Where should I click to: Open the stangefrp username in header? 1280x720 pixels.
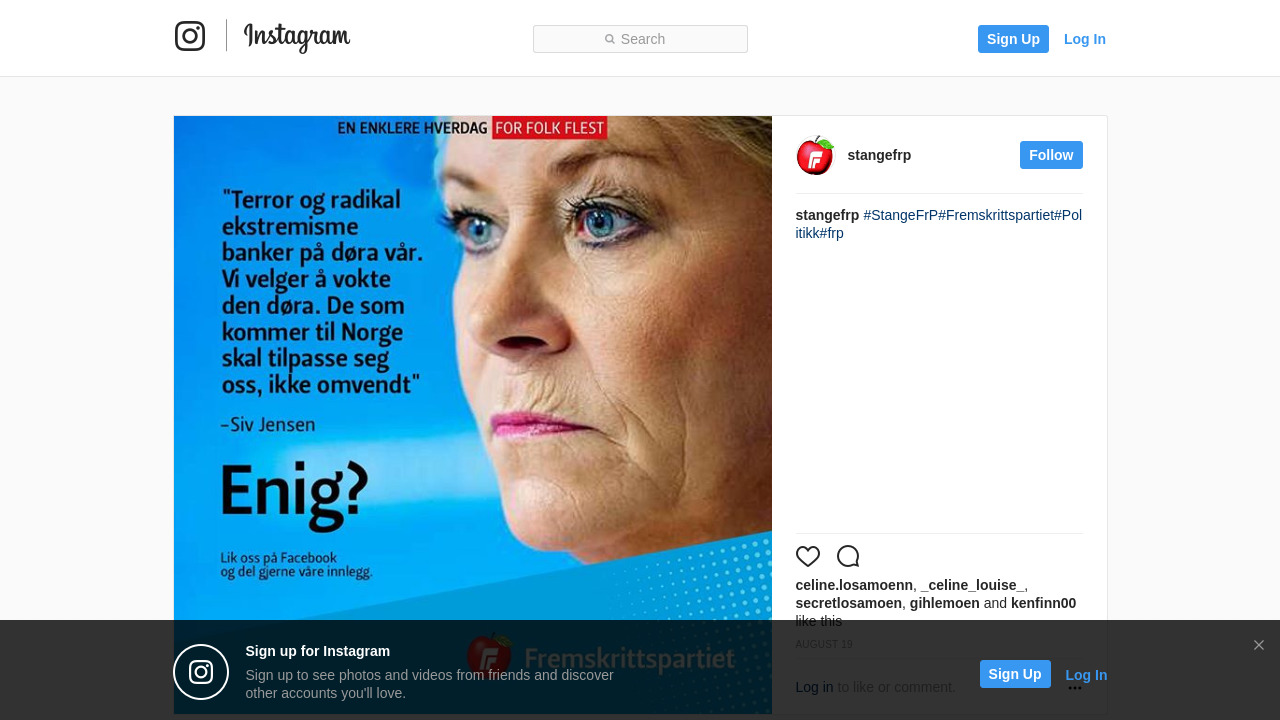879,155
